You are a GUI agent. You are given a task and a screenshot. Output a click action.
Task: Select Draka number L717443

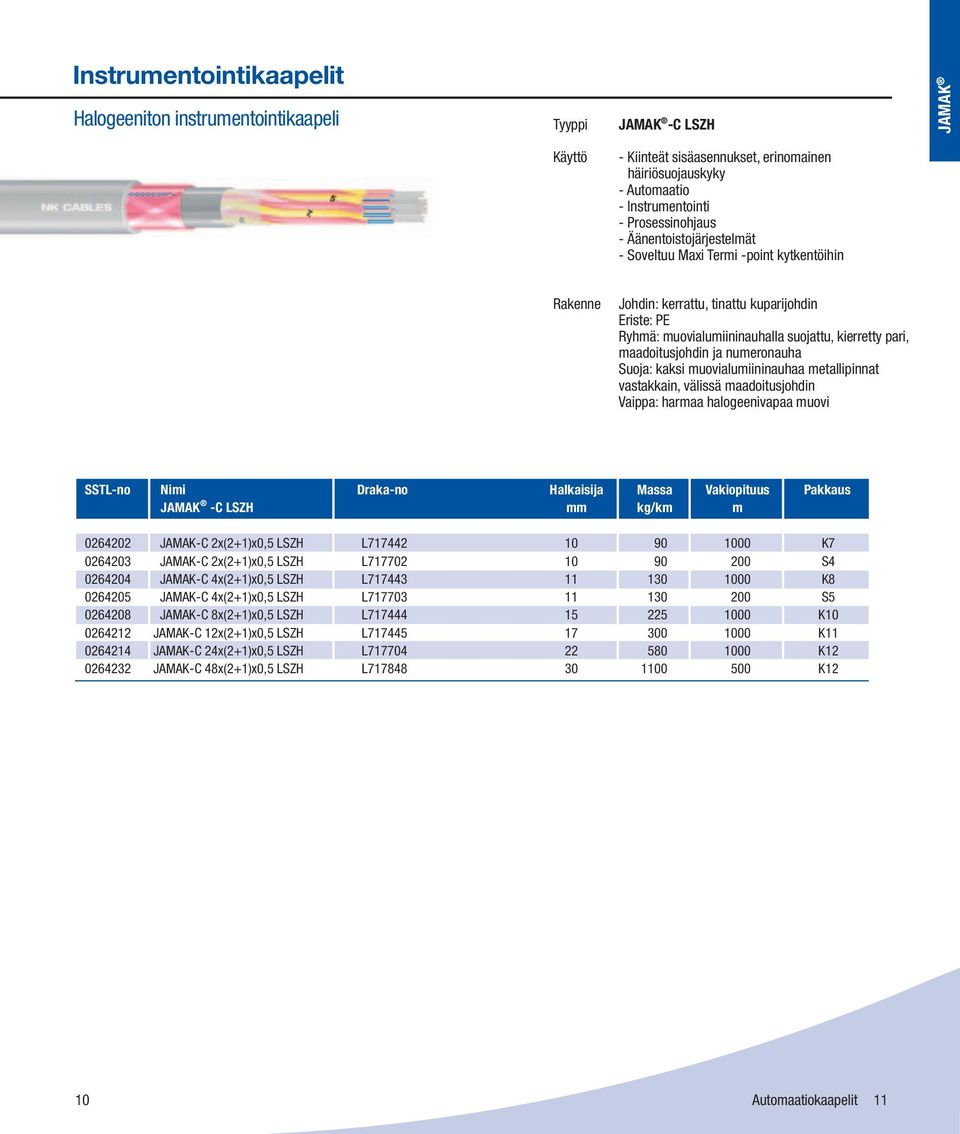(384, 579)
